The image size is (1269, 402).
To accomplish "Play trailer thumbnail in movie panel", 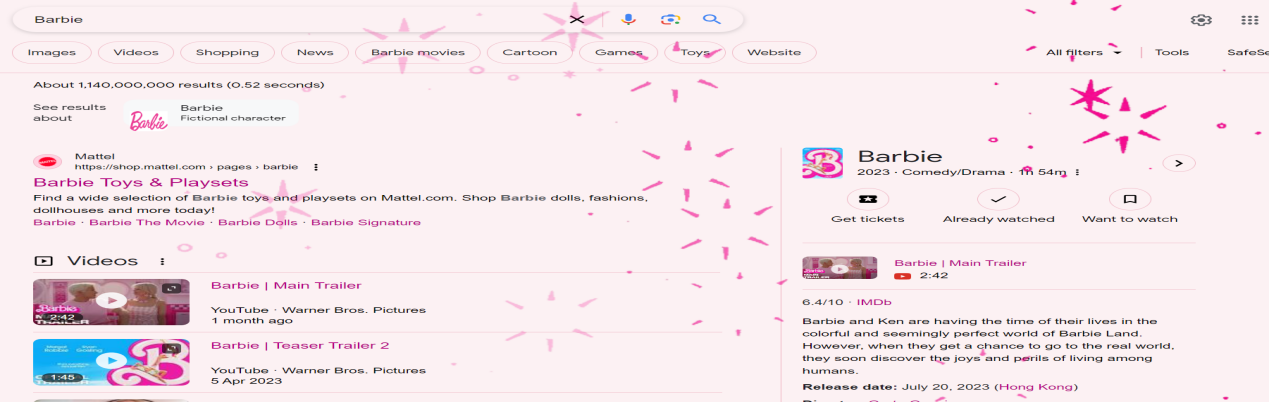I will click(x=840, y=268).
